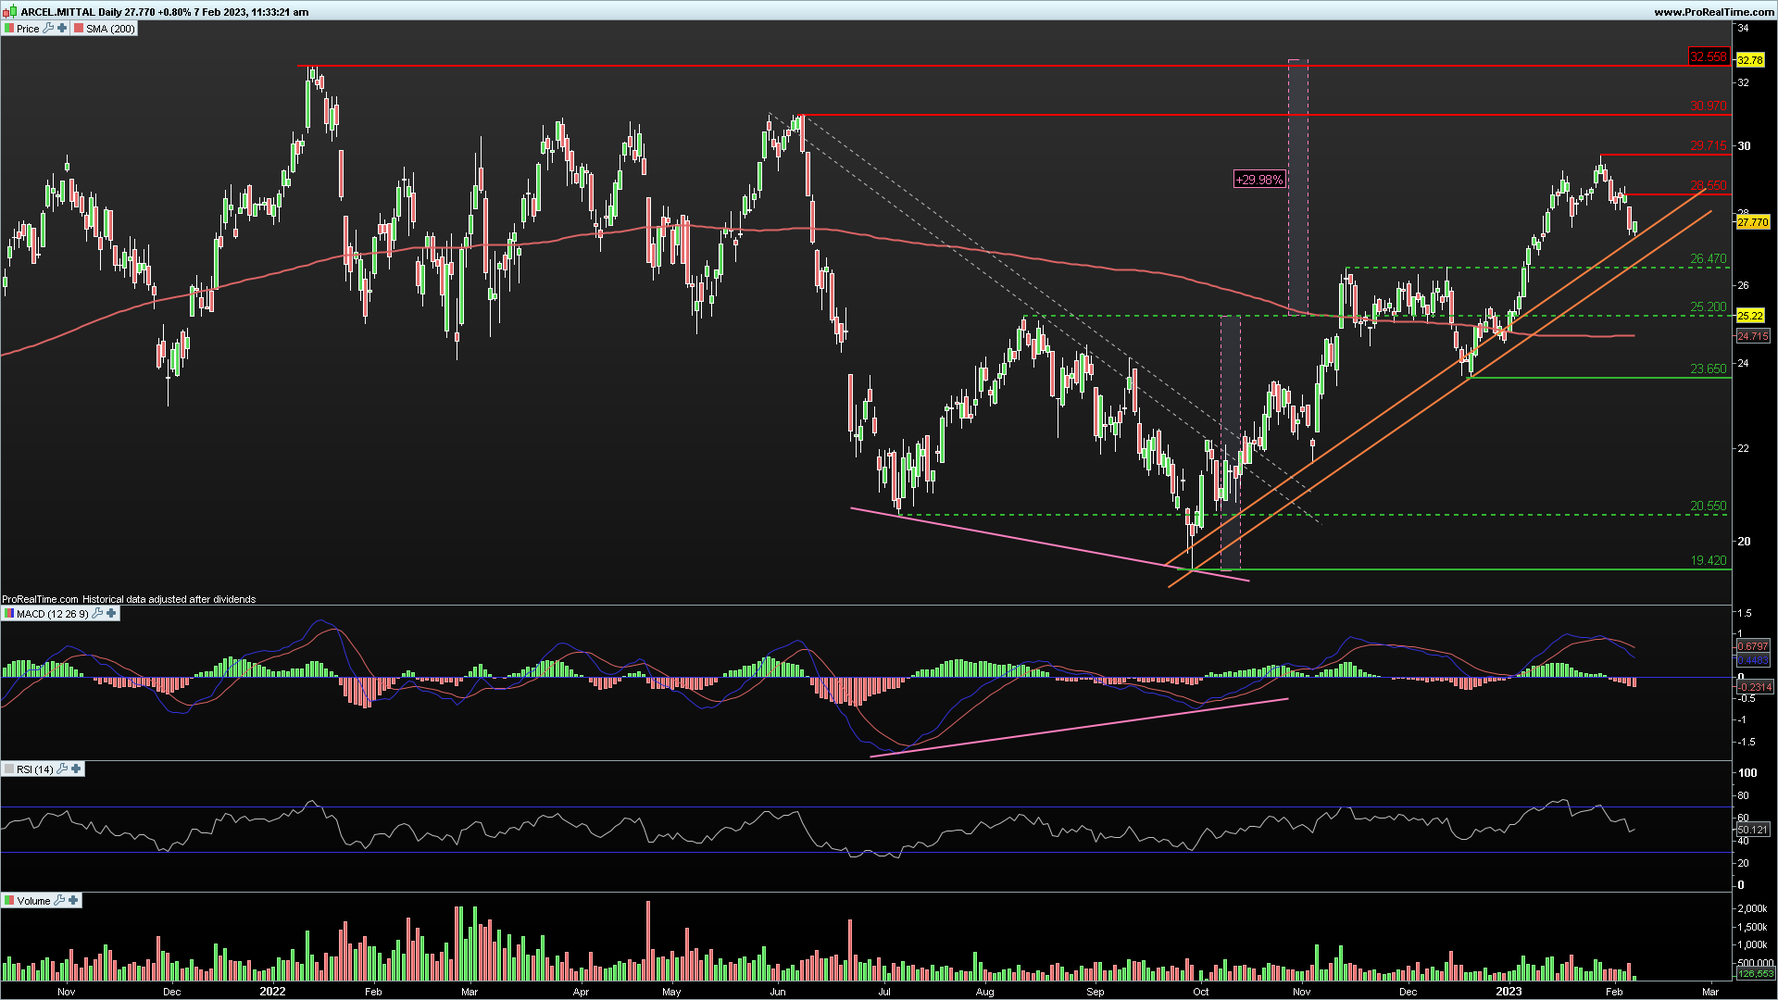
Task: Open the www.ProRealTime.com link
Action: click(1714, 12)
